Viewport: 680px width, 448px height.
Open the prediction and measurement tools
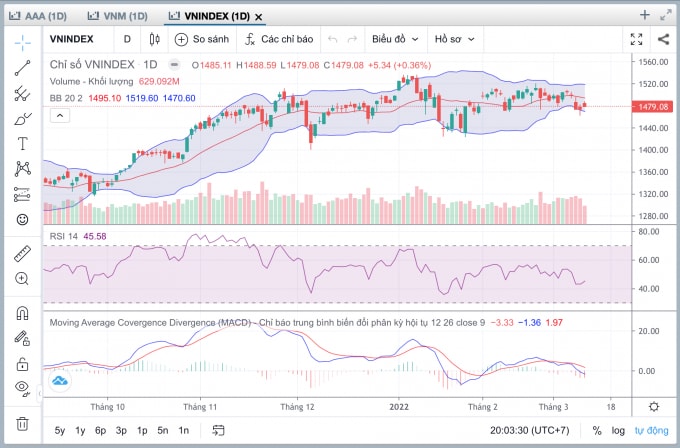(23, 194)
